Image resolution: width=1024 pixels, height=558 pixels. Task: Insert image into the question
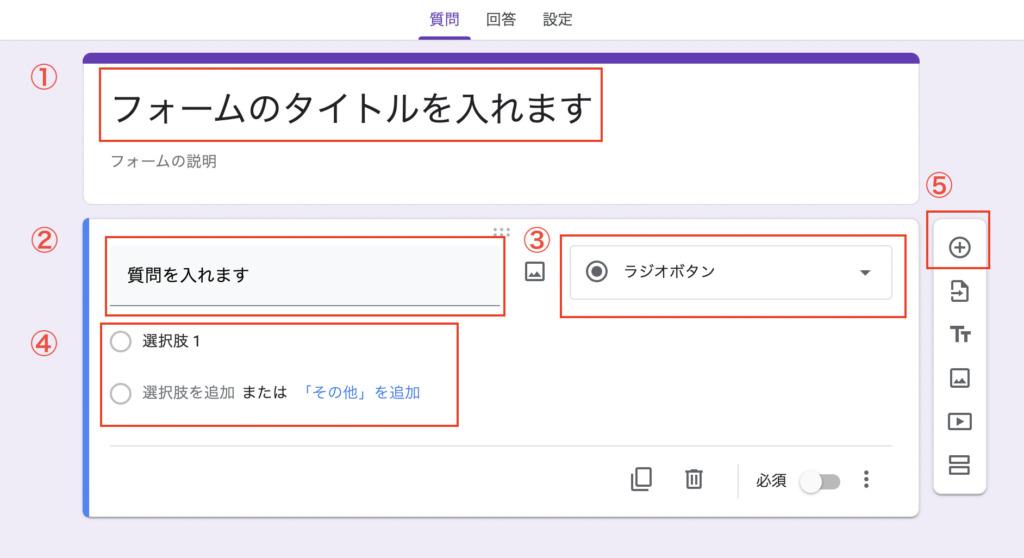(535, 272)
